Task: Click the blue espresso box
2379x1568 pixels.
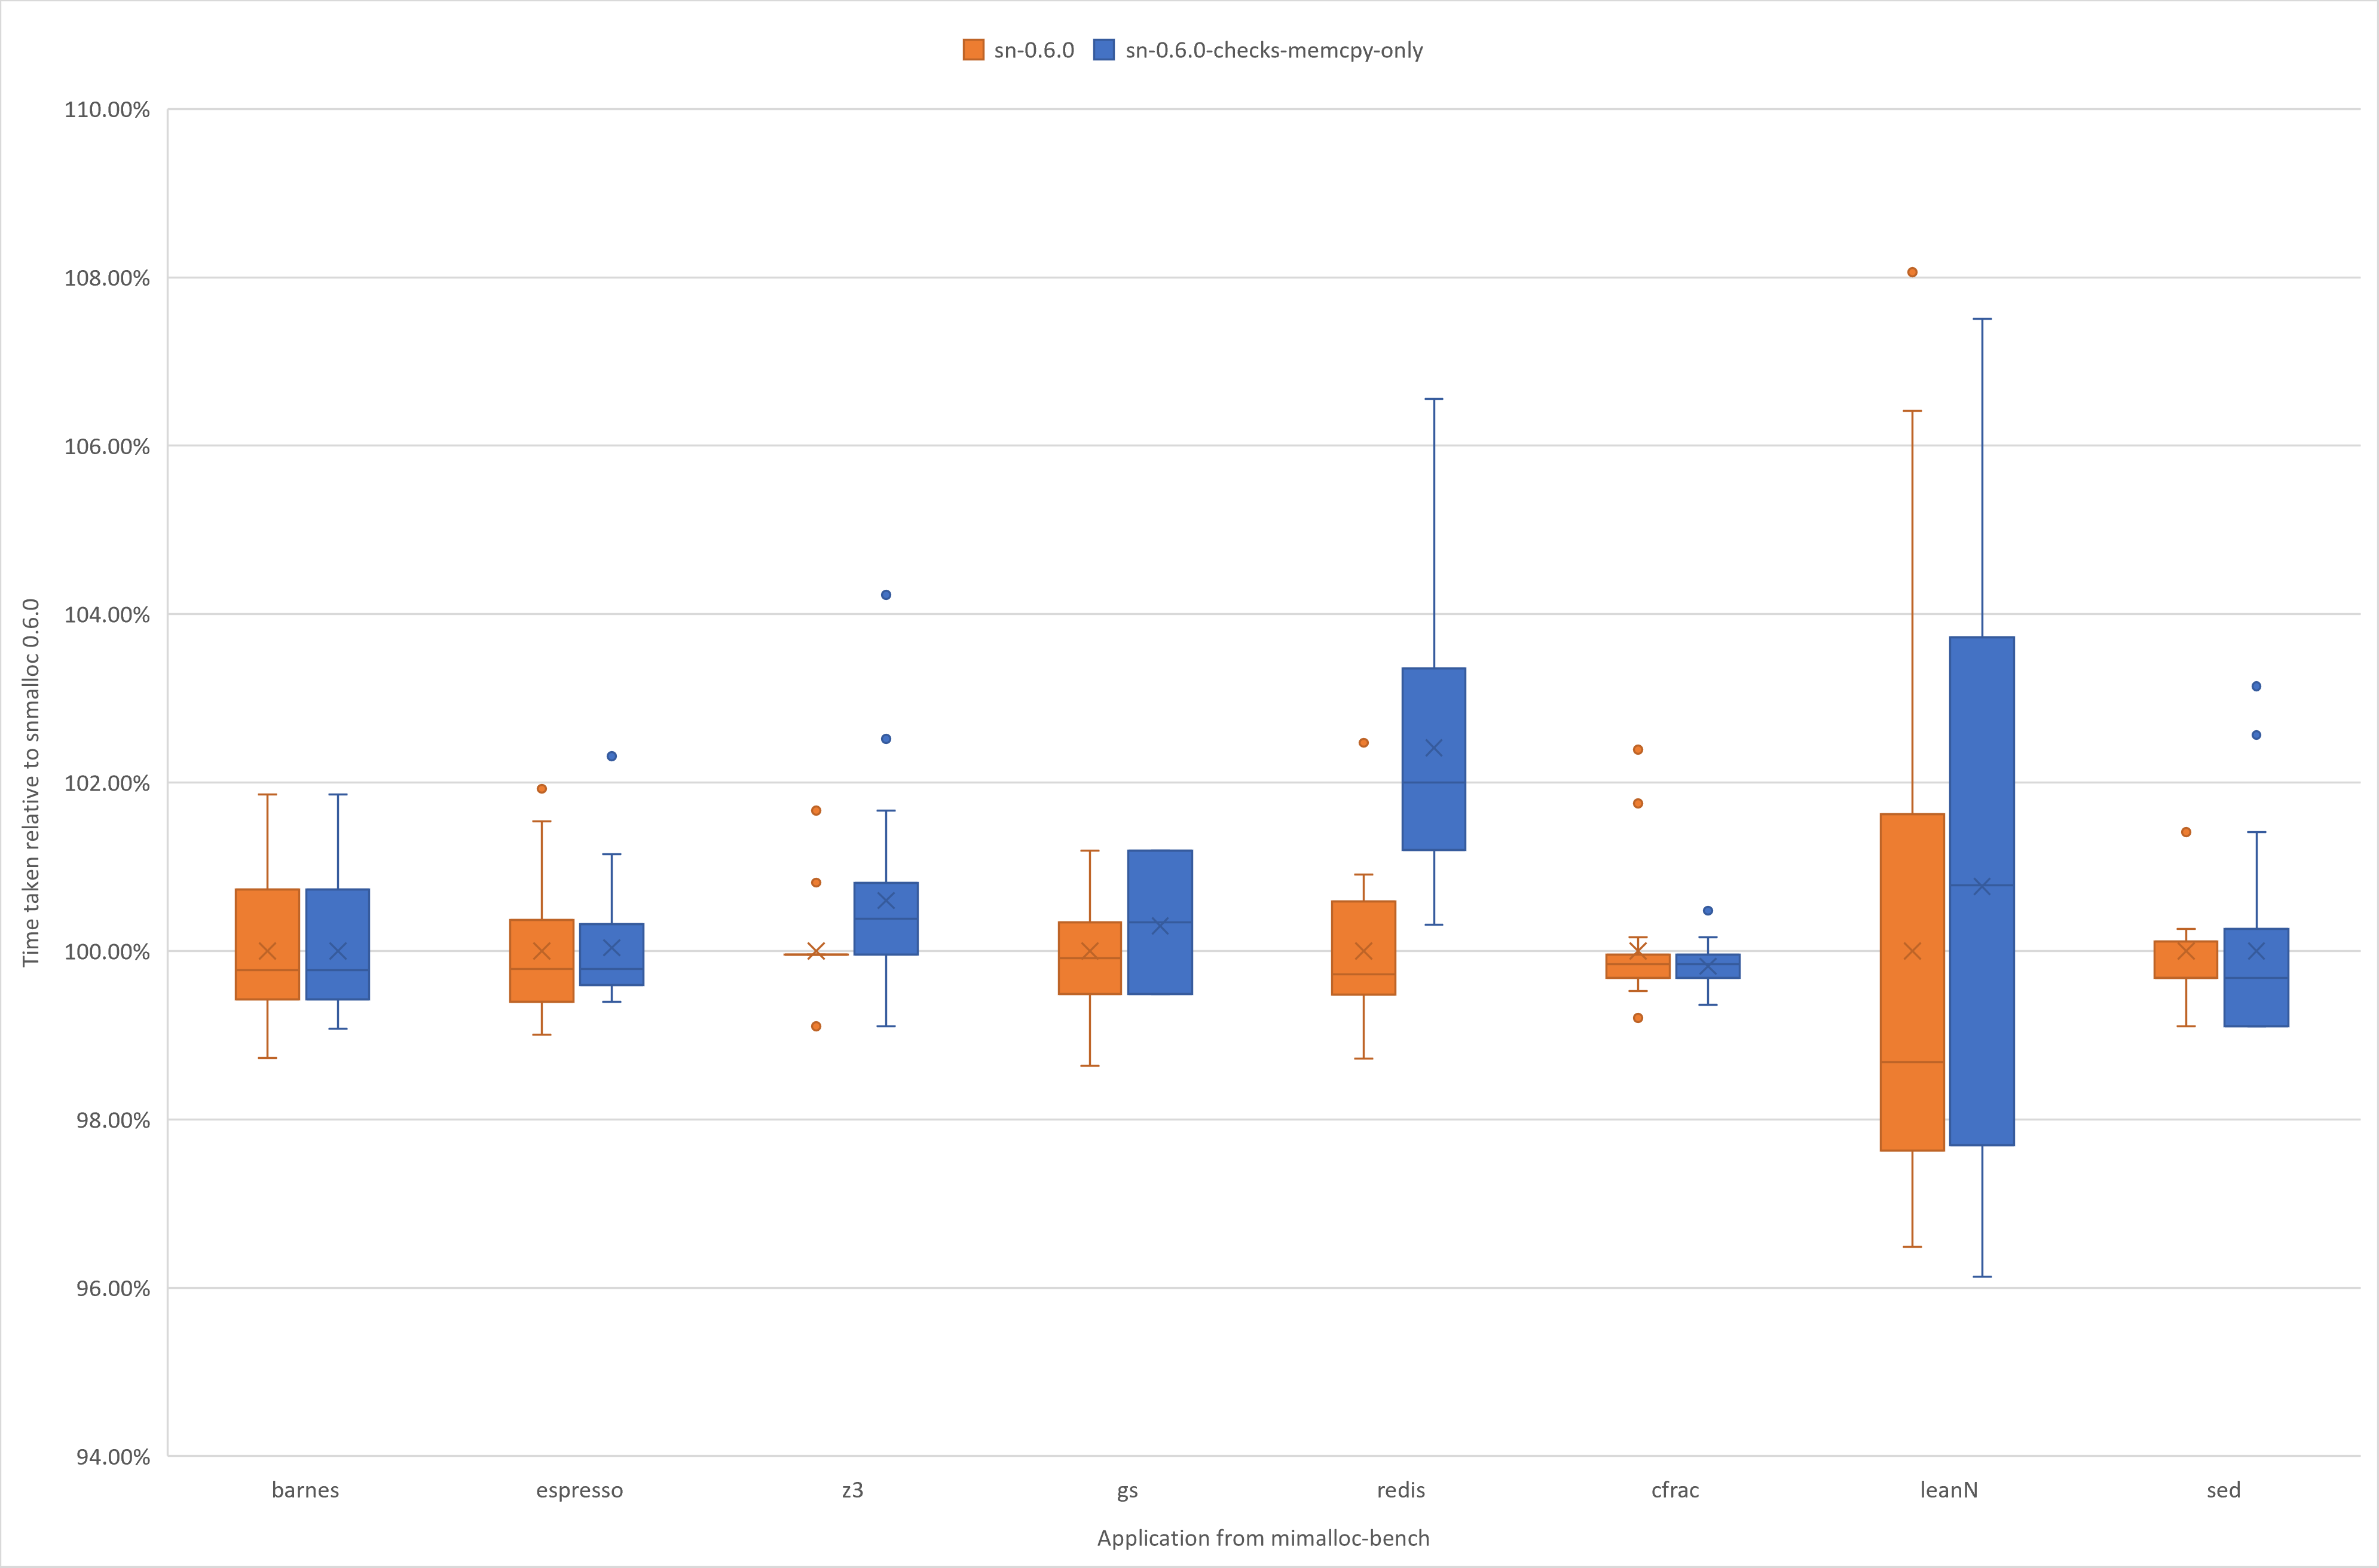Action: pyautogui.click(x=612, y=955)
